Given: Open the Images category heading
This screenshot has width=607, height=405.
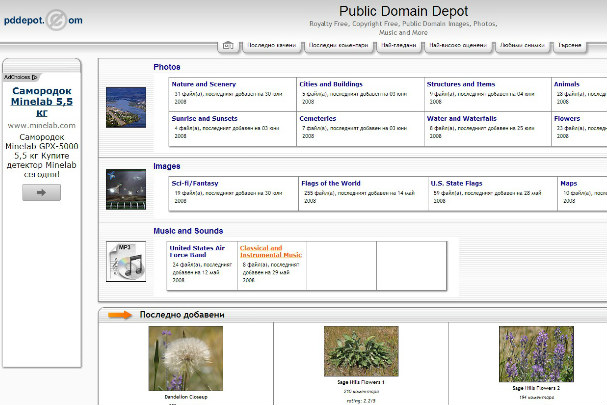Looking at the screenshot, I should click(x=167, y=166).
